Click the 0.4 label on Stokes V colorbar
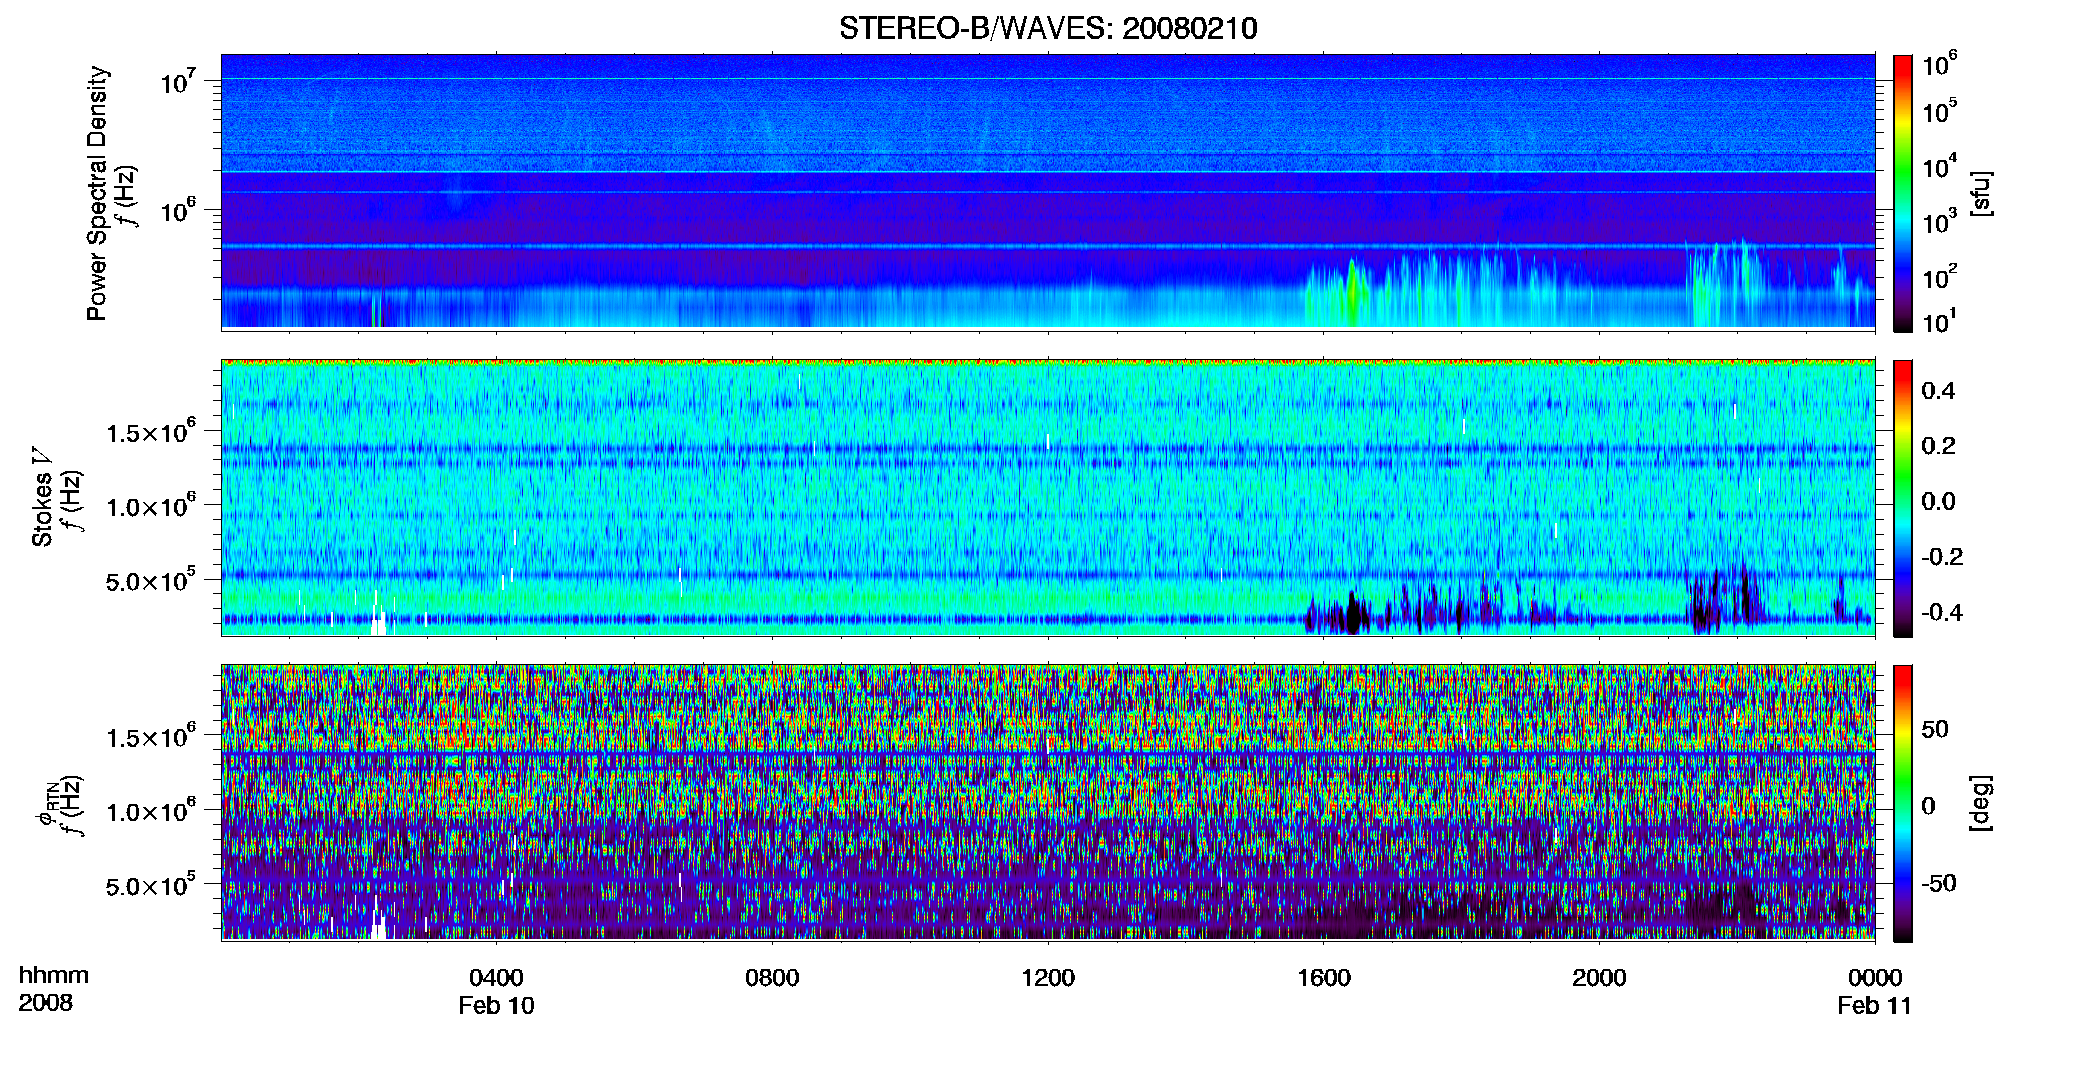 click(x=1938, y=391)
